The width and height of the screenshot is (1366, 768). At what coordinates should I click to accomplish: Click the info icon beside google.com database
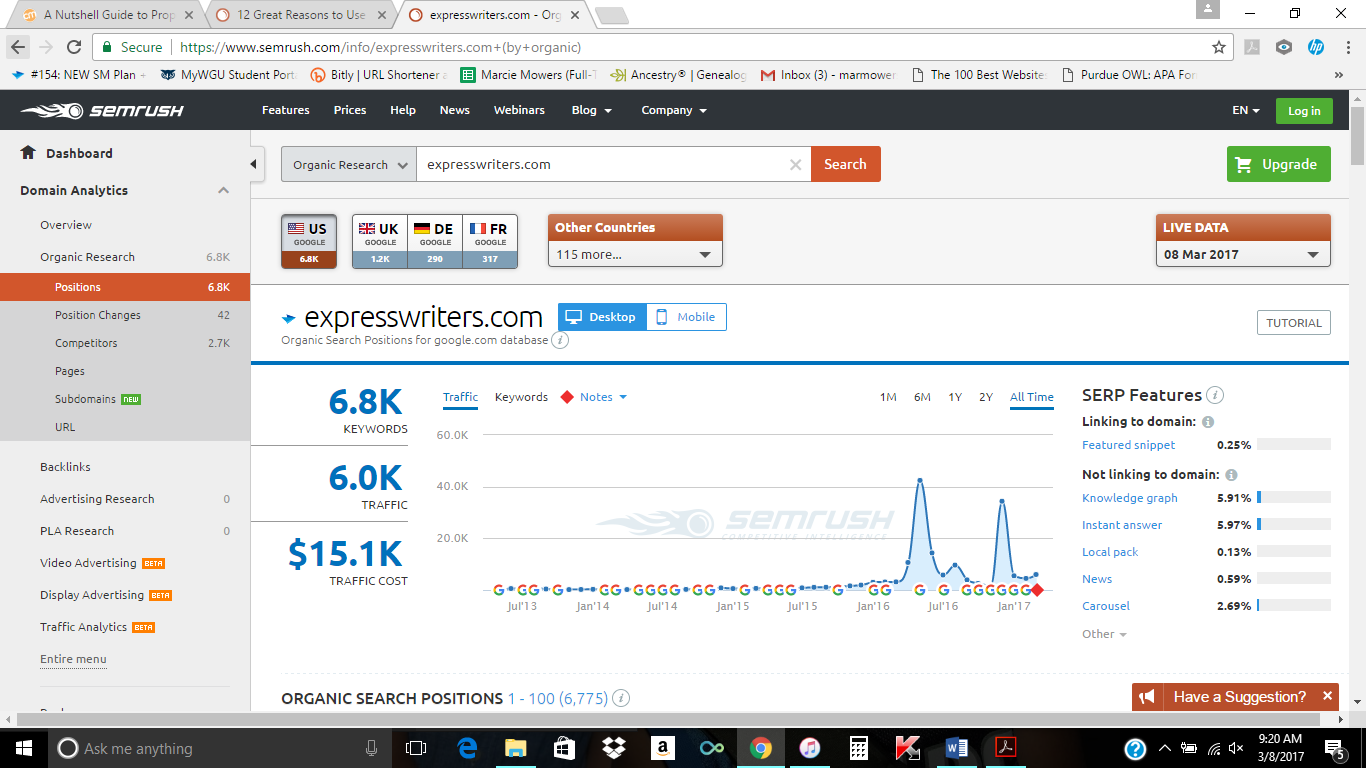pos(561,340)
